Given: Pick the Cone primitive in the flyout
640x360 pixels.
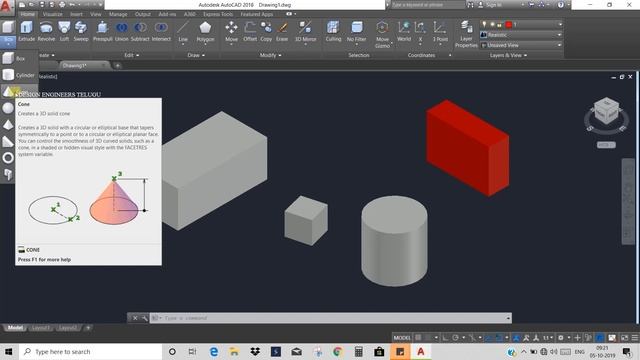Looking at the screenshot, I should coord(8,91).
